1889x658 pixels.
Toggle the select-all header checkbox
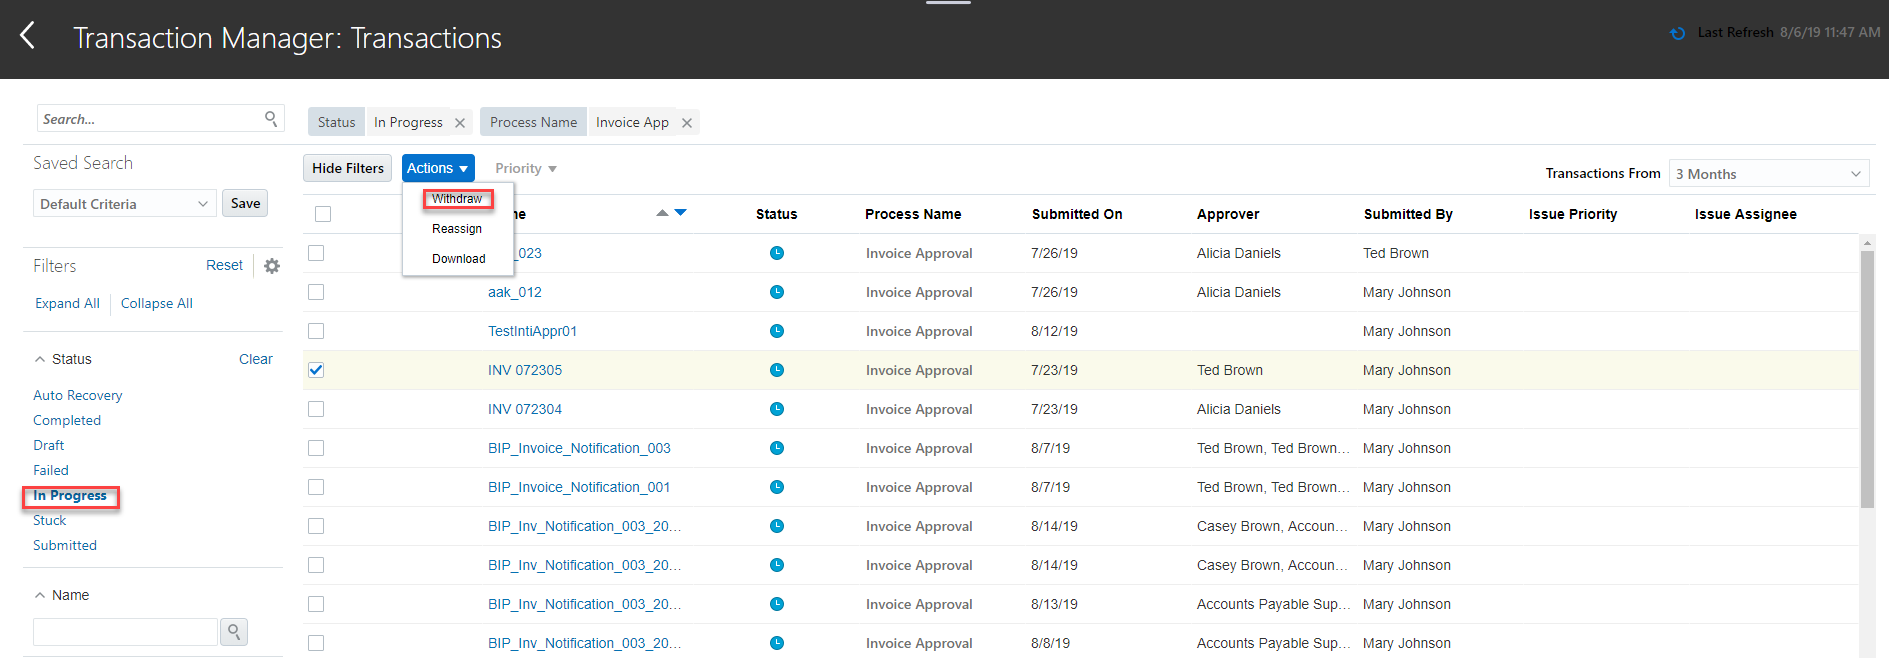coord(323,214)
